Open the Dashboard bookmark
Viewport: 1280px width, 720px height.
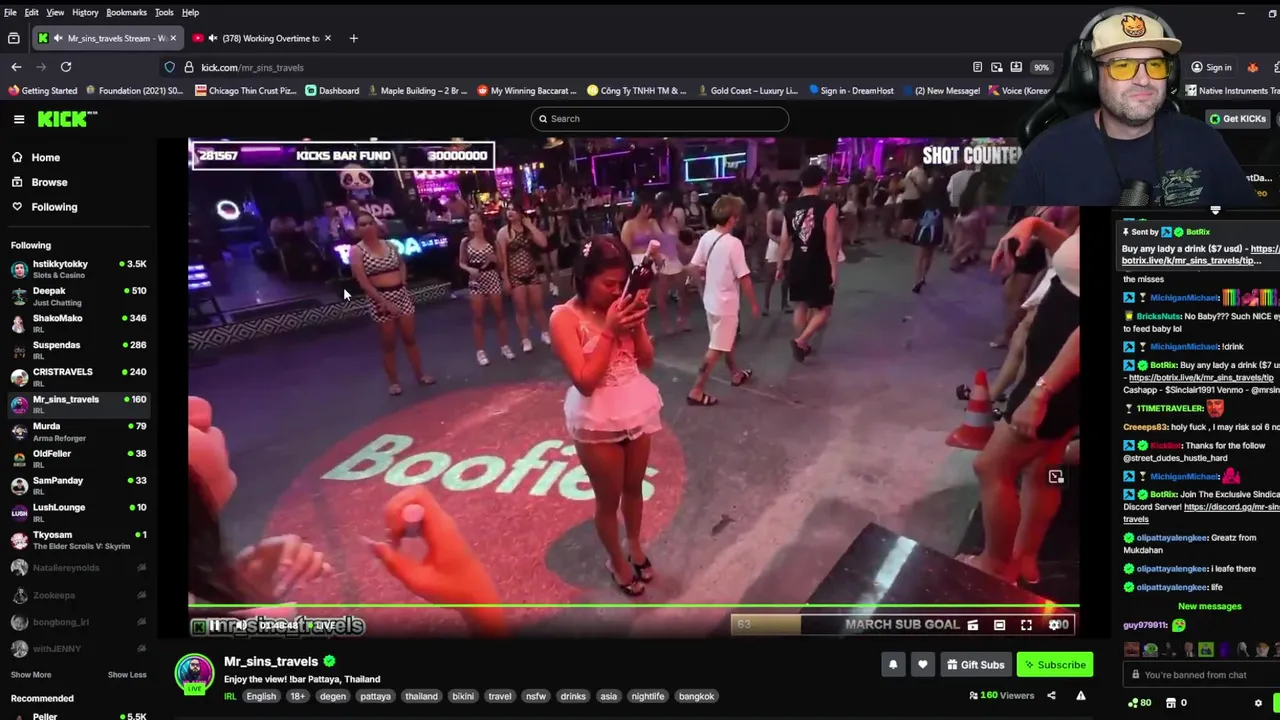[332, 90]
